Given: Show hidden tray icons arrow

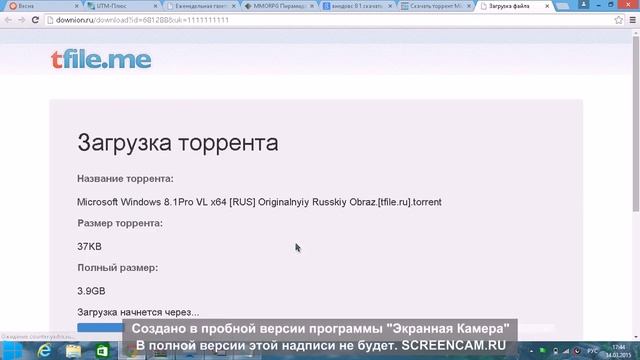Looking at the screenshot, I should tap(531, 351).
